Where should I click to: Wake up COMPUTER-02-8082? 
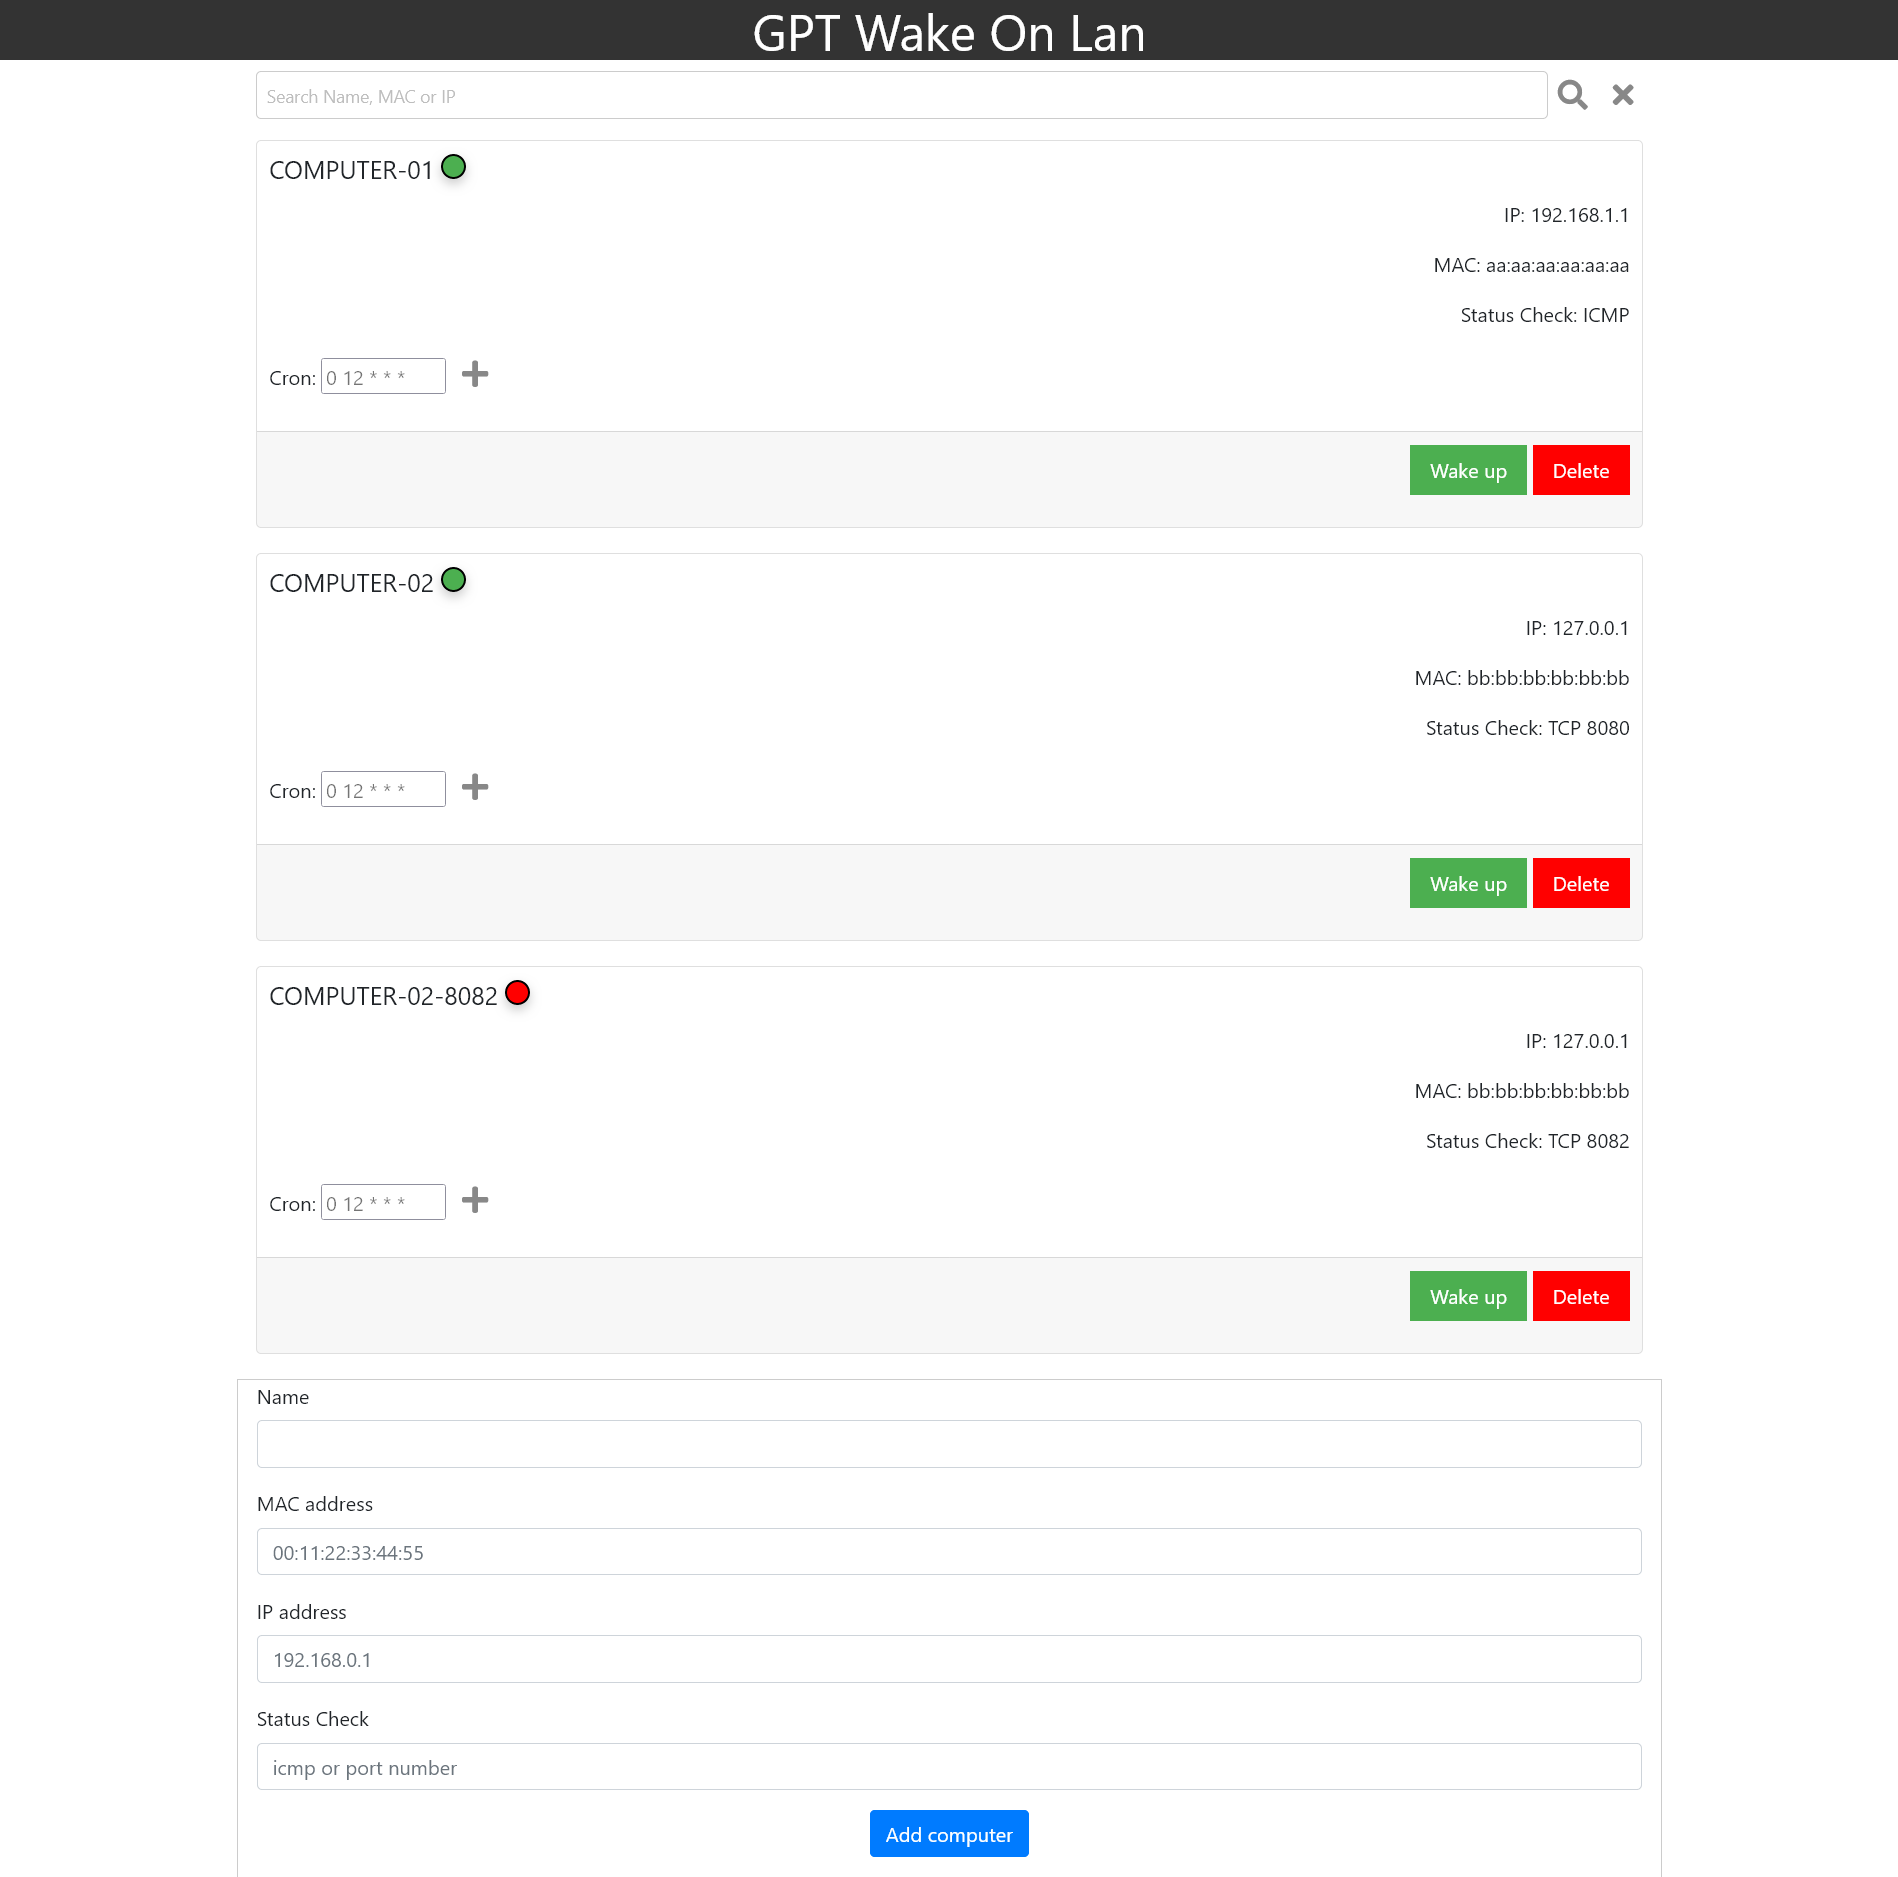point(1468,1297)
